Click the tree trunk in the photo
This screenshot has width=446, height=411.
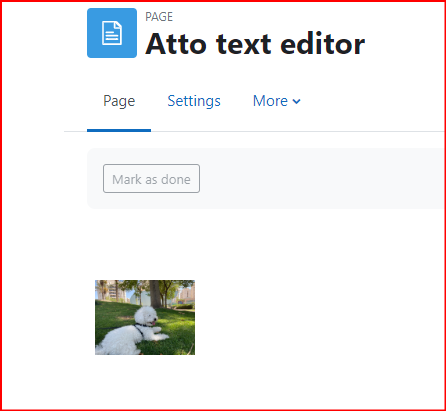point(155,293)
